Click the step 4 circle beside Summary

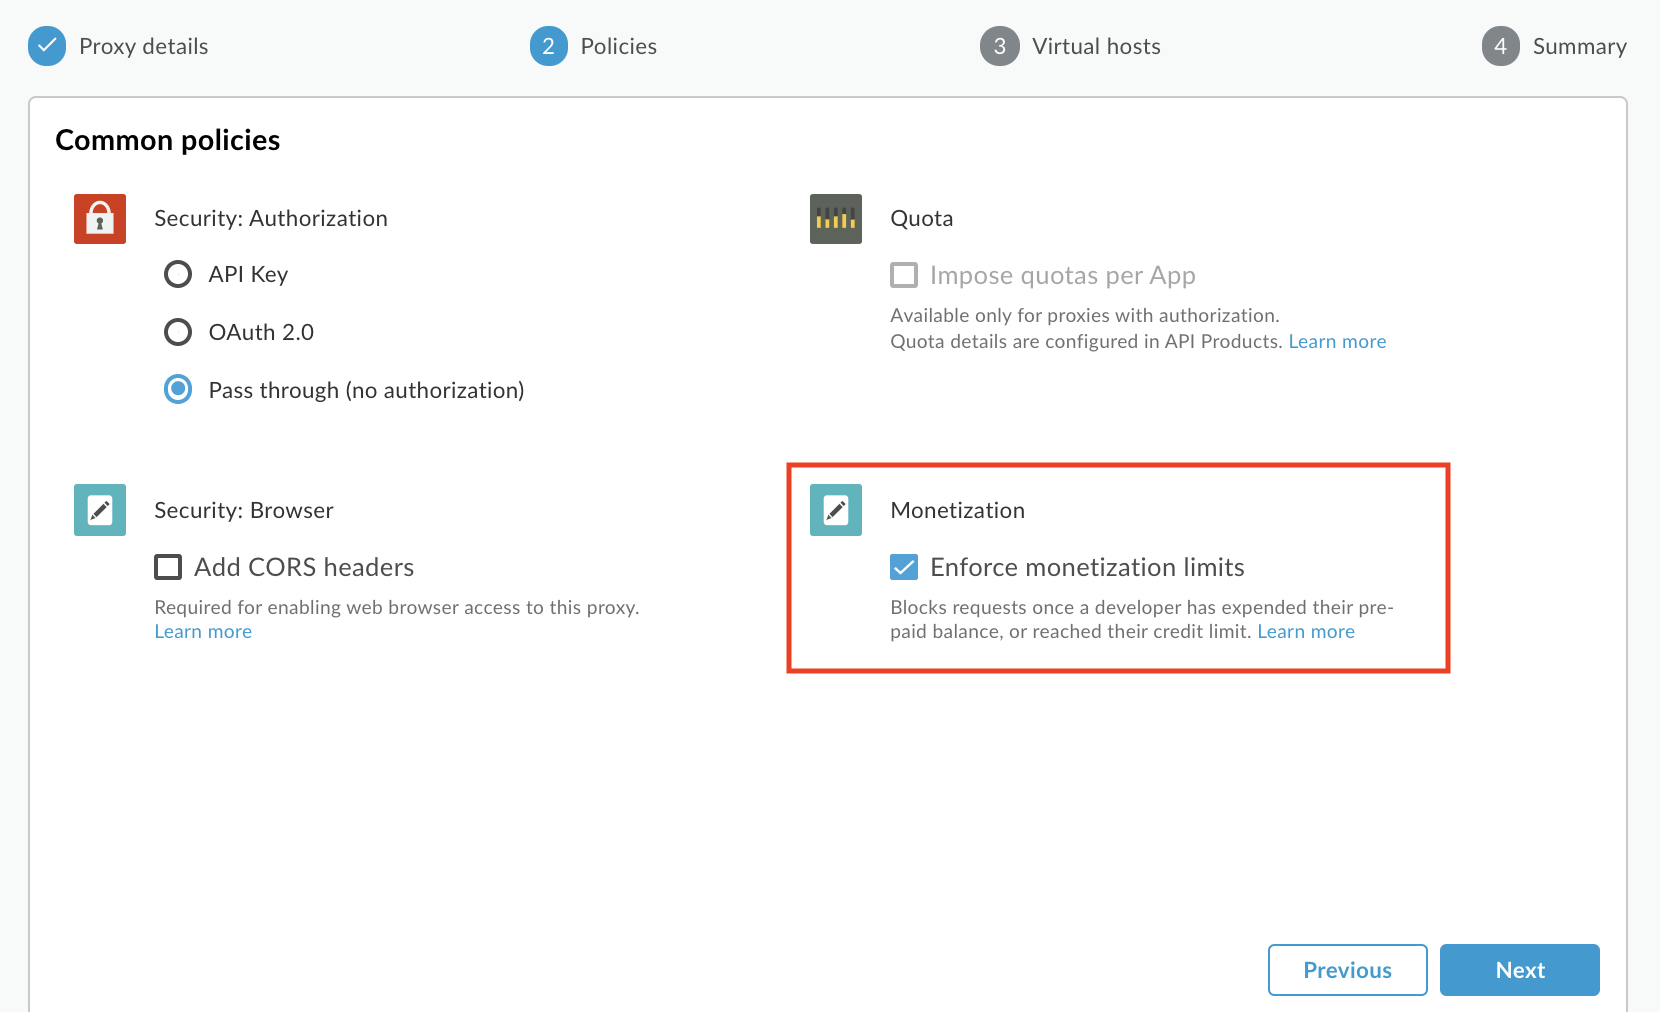[x=1500, y=46]
